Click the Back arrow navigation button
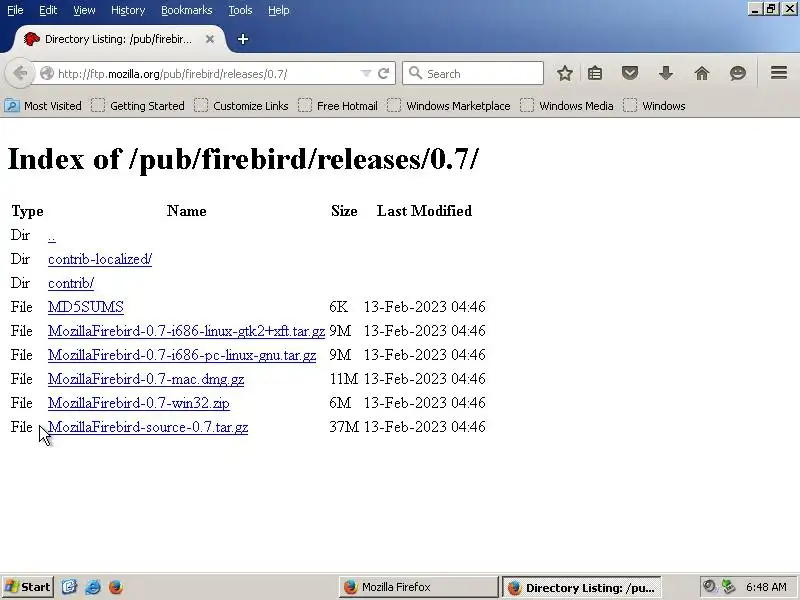The height and width of the screenshot is (600, 800). point(20,73)
